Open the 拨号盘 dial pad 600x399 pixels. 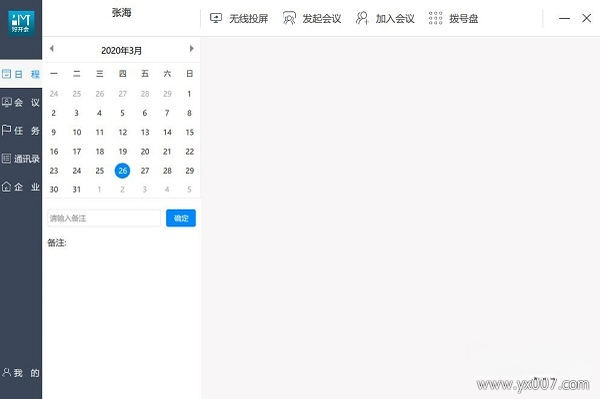point(453,18)
